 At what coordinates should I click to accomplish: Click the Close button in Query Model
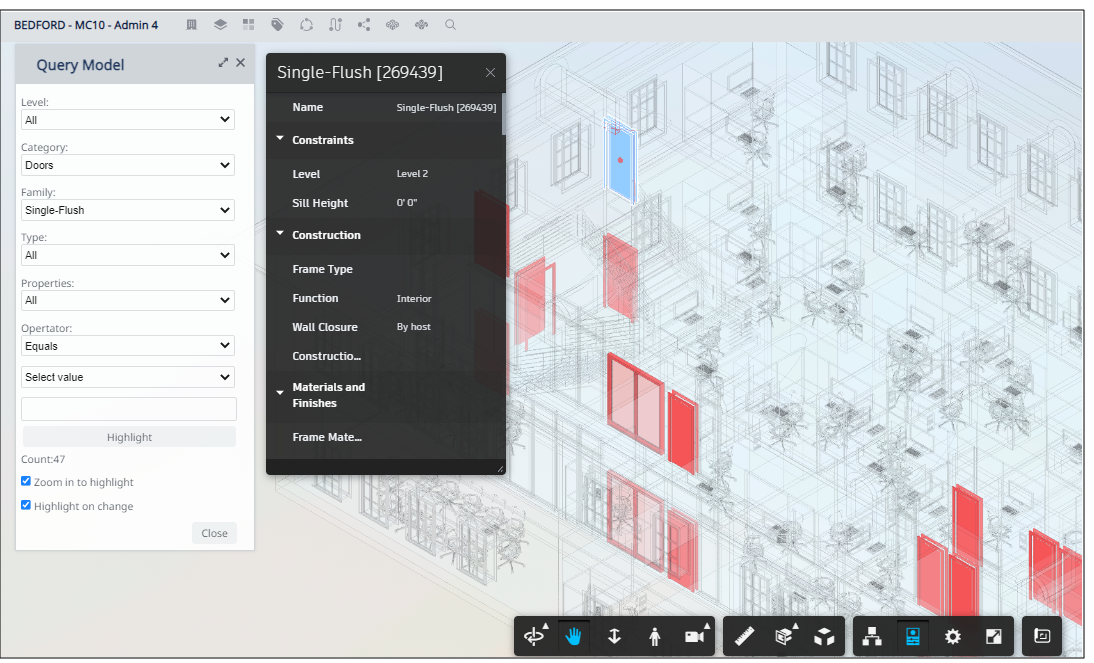(x=214, y=532)
